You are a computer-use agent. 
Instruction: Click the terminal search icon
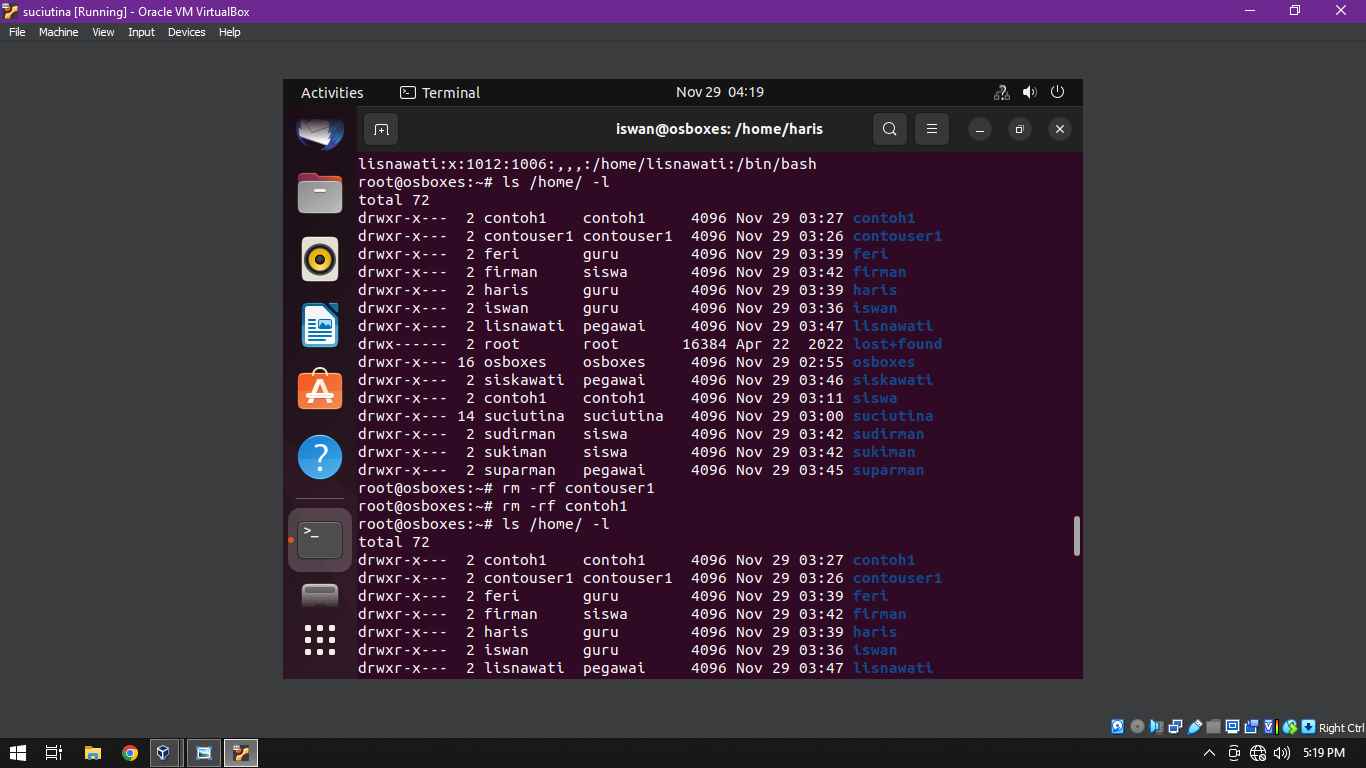click(889, 129)
